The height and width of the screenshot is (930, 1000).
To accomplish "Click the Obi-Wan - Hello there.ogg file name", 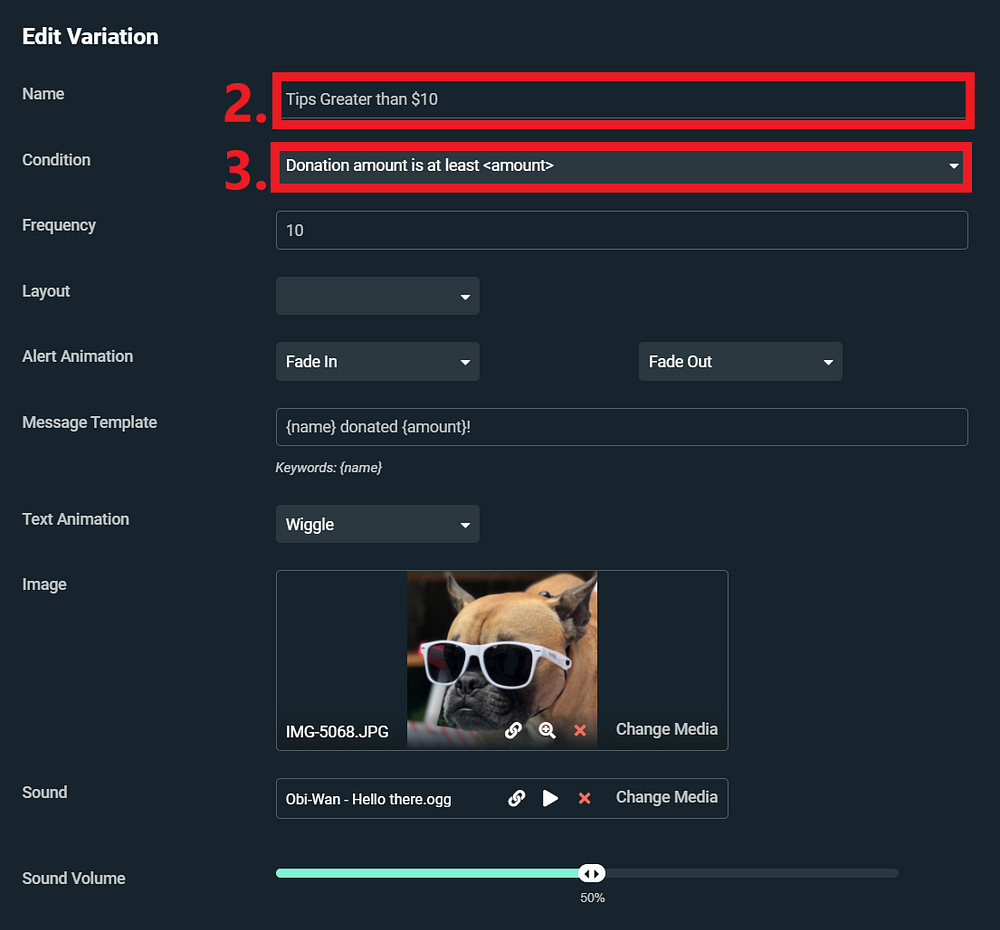I will click(x=368, y=799).
